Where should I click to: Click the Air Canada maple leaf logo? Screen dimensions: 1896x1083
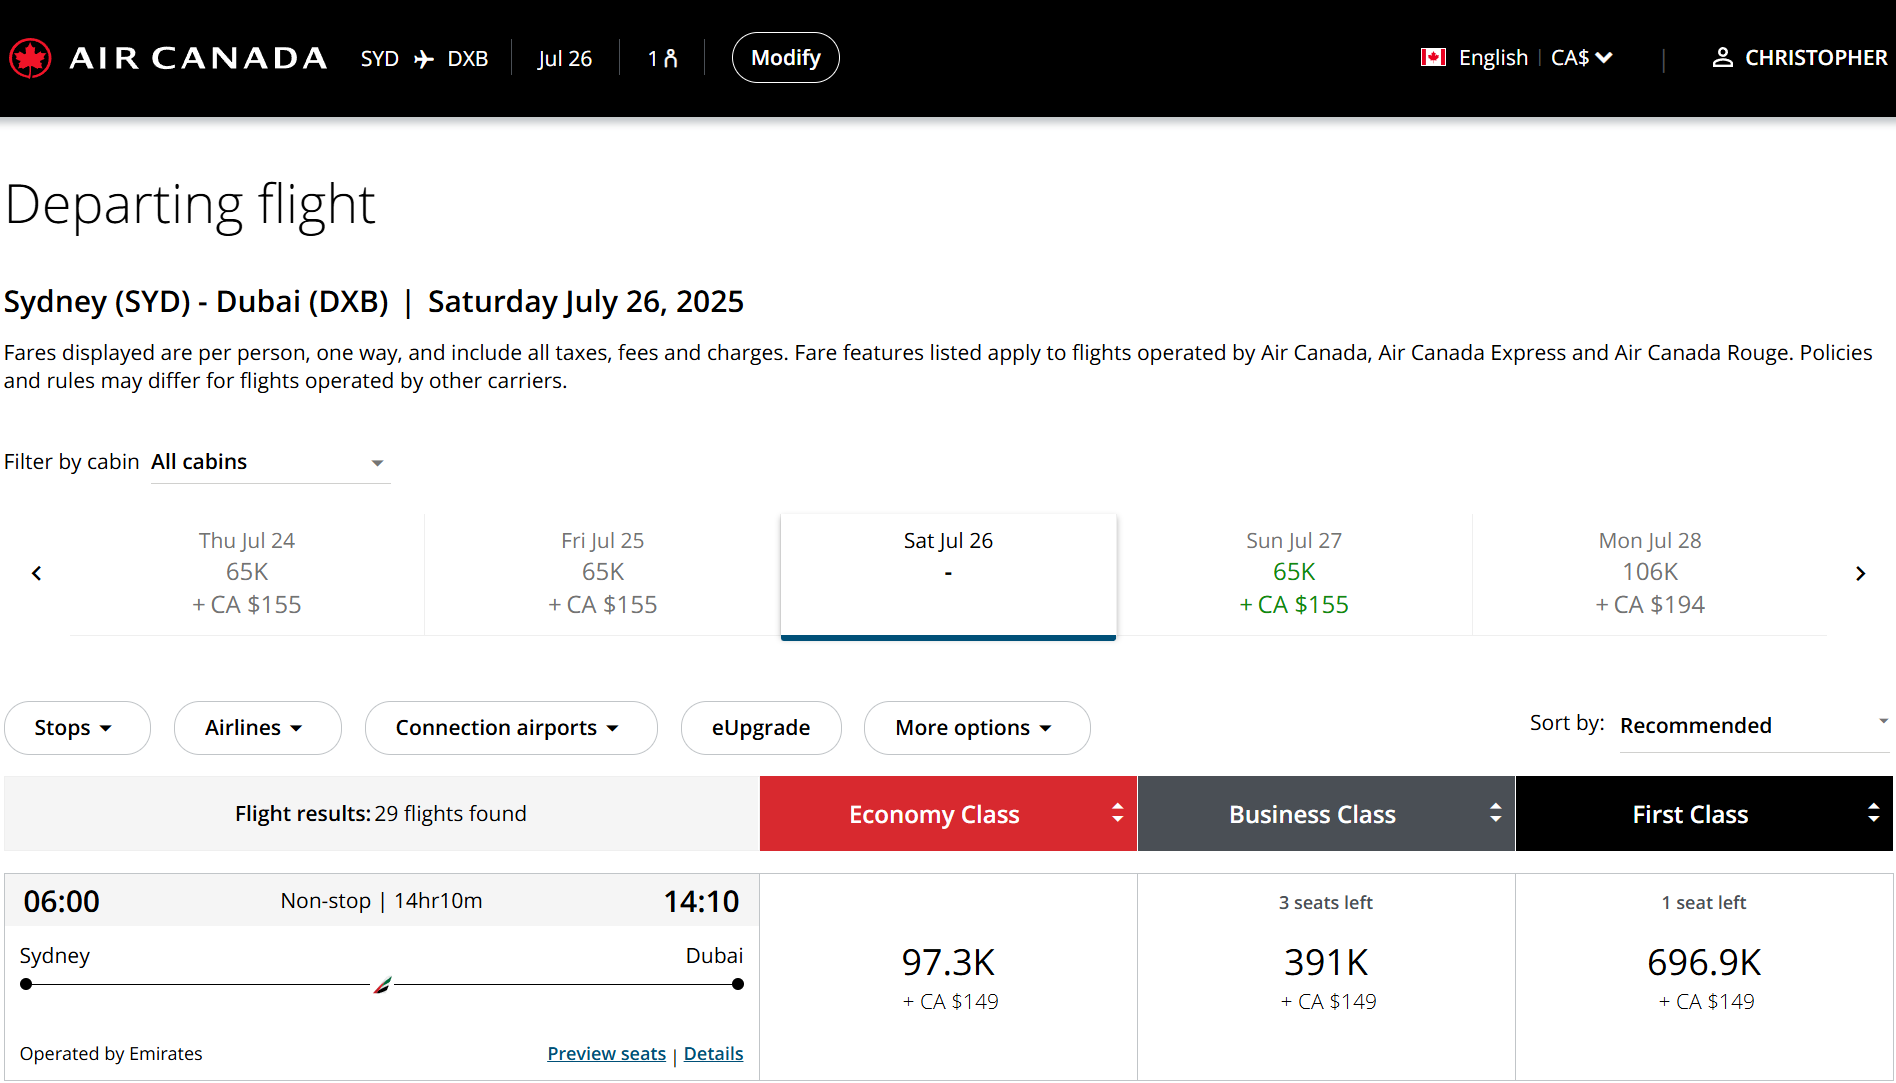[x=30, y=58]
